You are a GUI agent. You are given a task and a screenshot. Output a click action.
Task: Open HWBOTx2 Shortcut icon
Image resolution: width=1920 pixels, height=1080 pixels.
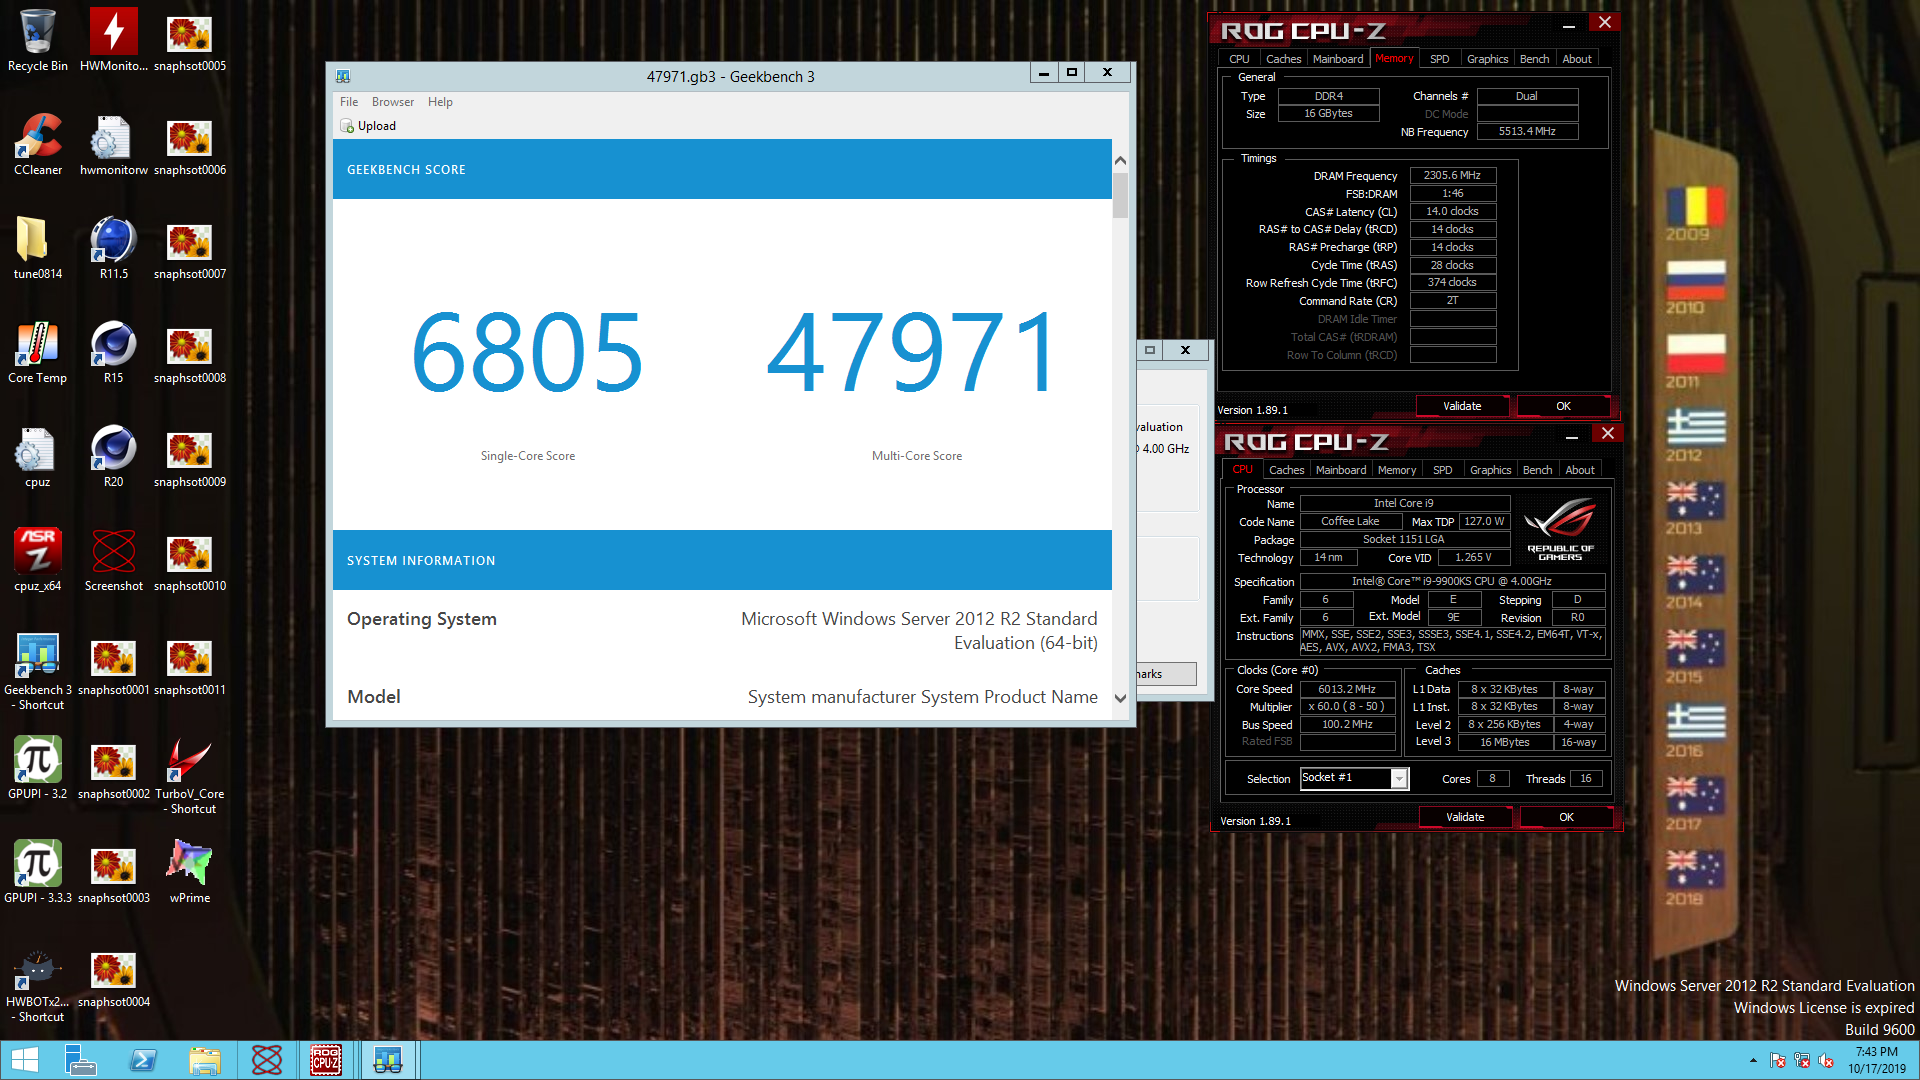37,983
